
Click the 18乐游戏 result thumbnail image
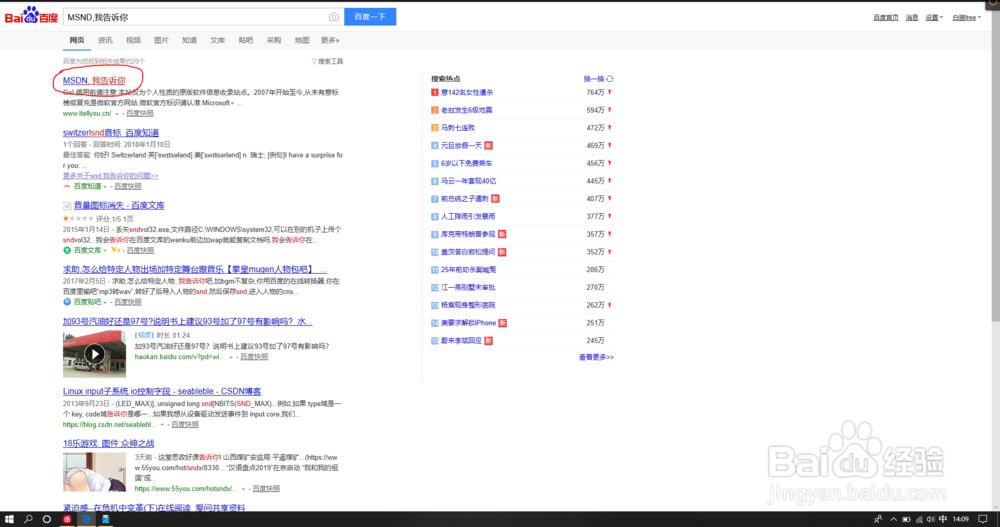tap(94, 472)
